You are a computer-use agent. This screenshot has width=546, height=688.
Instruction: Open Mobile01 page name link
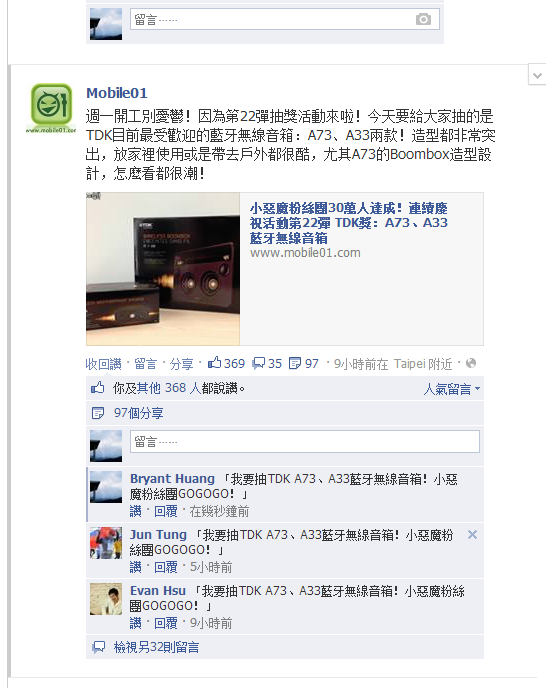pos(117,93)
